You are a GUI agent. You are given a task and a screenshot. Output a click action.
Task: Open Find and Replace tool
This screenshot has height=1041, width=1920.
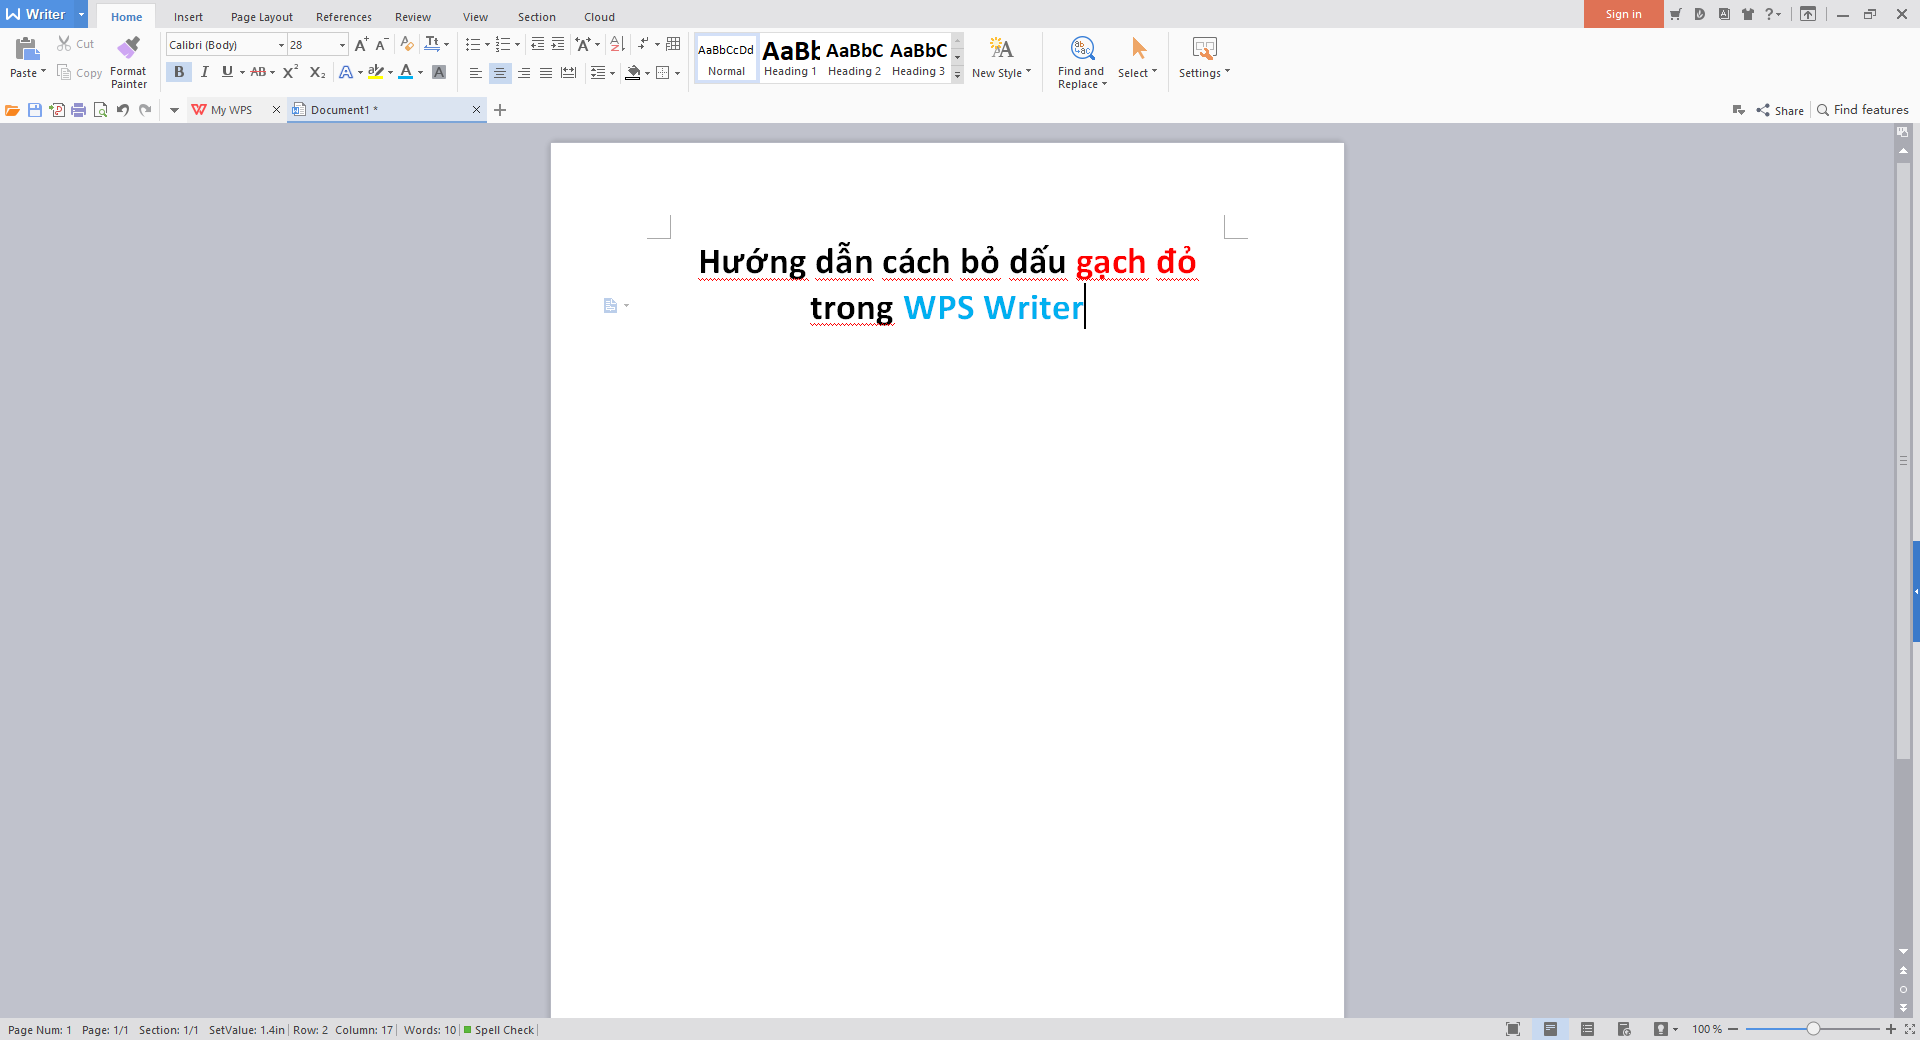(1082, 62)
